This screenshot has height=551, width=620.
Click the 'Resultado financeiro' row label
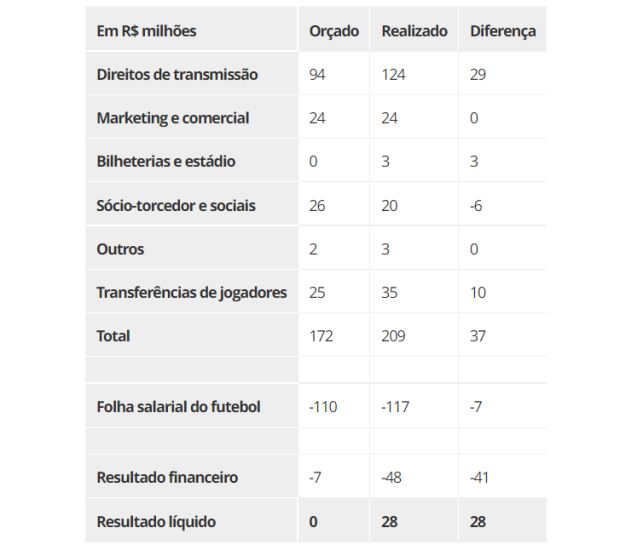point(167,477)
